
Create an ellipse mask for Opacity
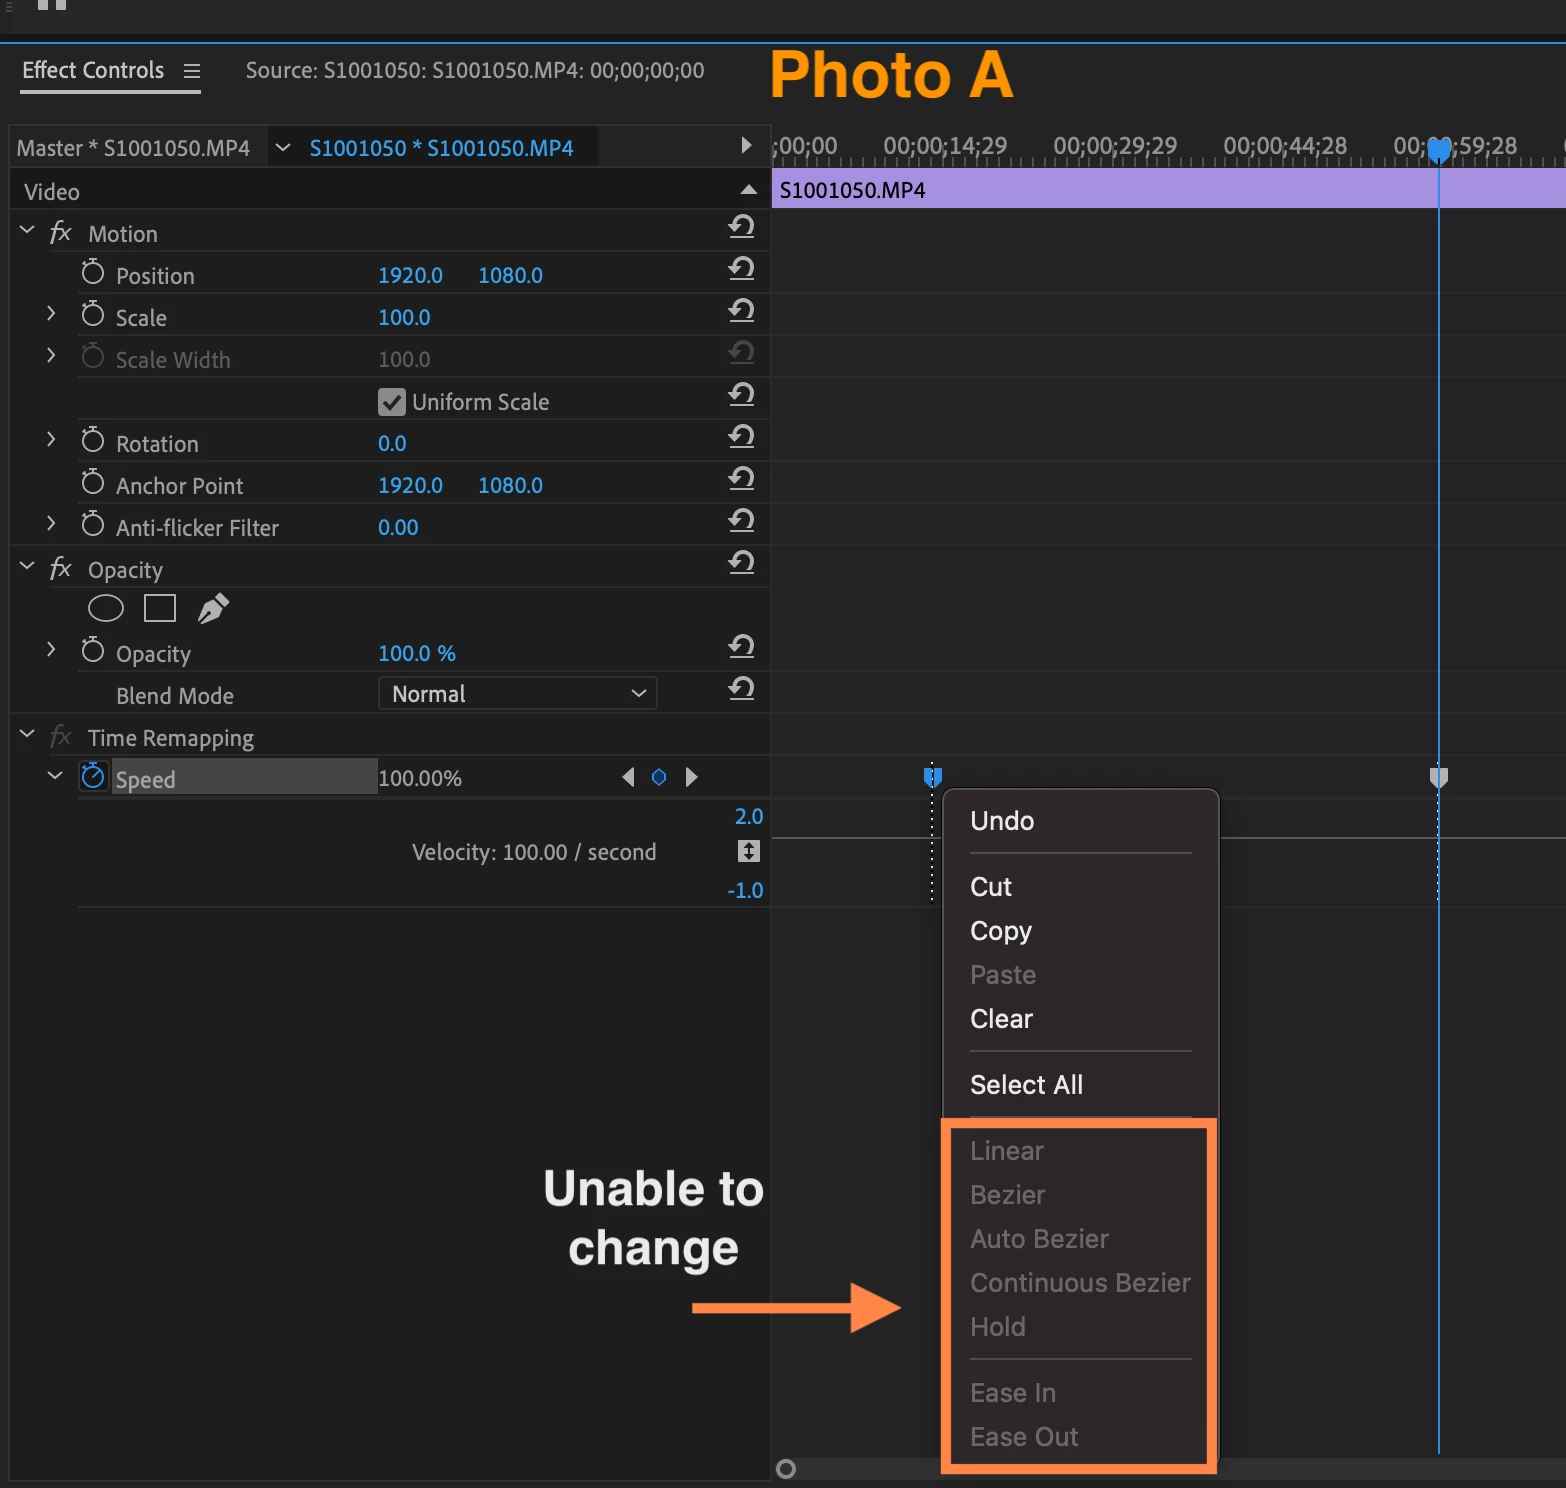pyautogui.click(x=106, y=608)
